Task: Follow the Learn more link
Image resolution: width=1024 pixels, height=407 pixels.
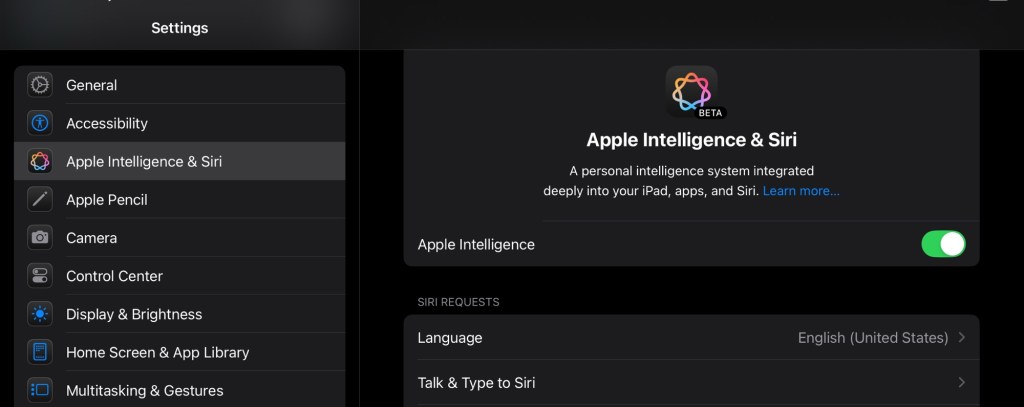Action: tap(801, 190)
